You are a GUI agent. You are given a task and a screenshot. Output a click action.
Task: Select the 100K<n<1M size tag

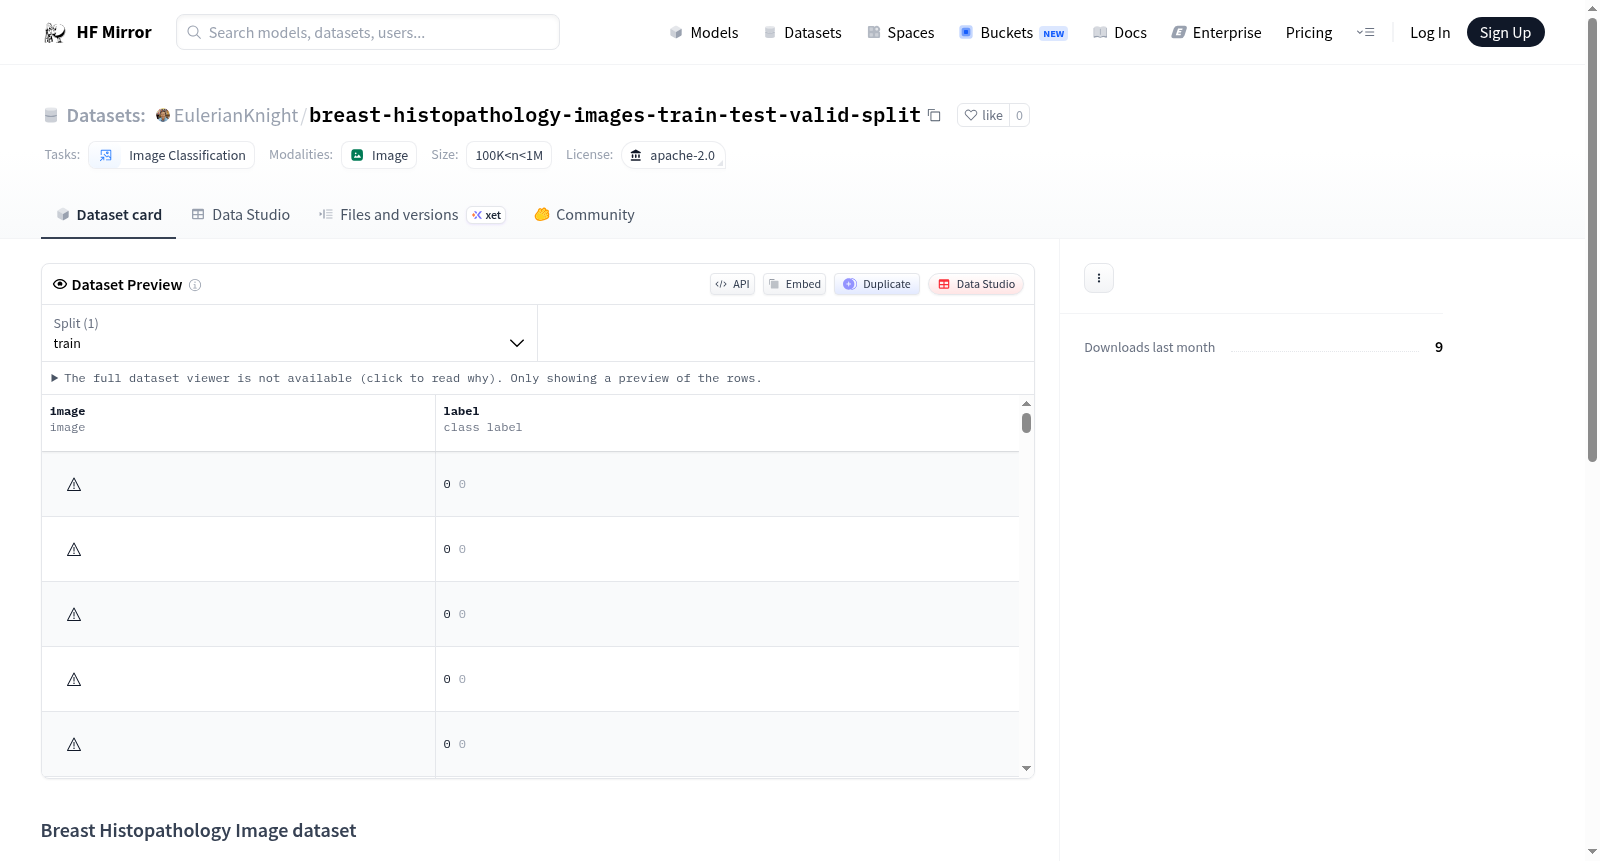click(x=509, y=155)
